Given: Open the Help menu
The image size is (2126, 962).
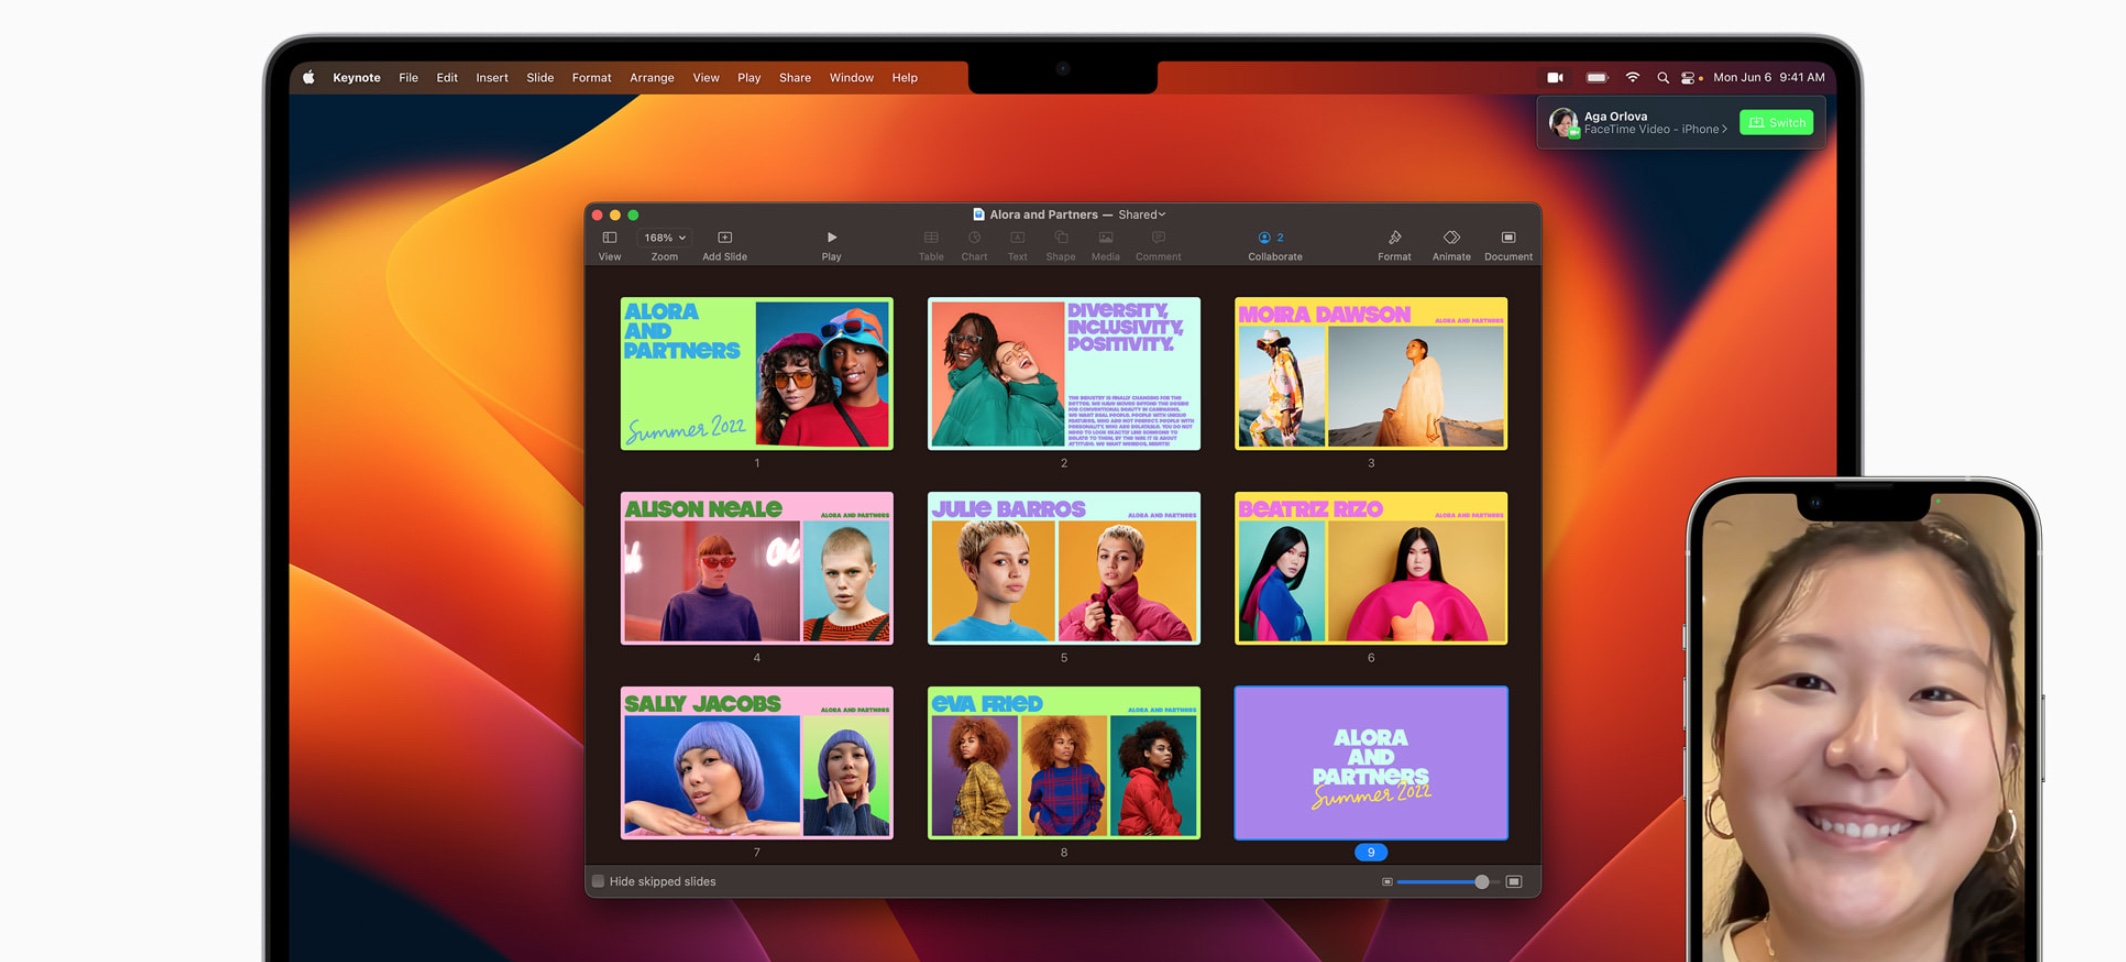Looking at the screenshot, I should click(904, 77).
